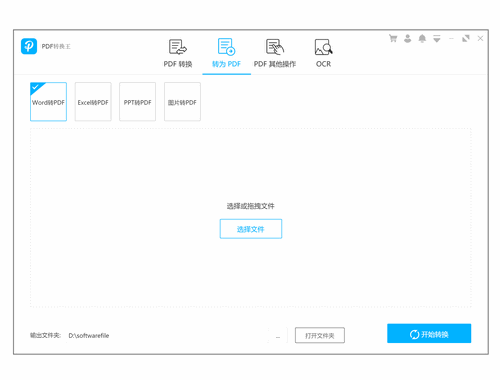Click the output folder path D:\softwarefile
This screenshot has height=380, width=500.
pyautogui.click(x=89, y=336)
